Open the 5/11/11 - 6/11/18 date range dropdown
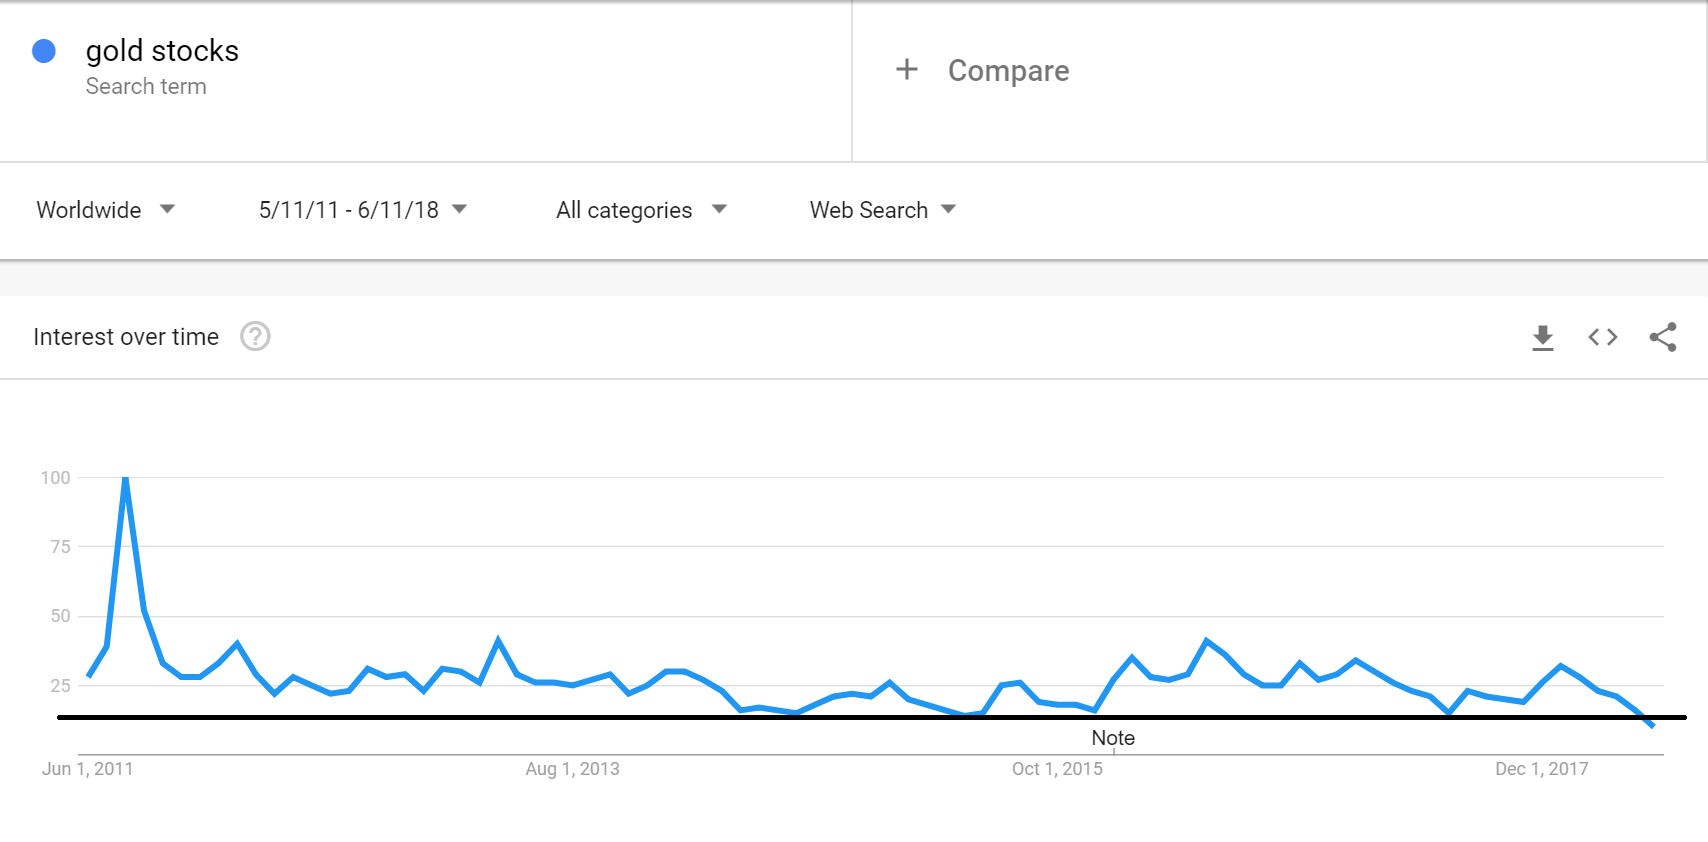Image resolution: width=1708 pixels, height=842 pixels. pyautogui.click(x=363, y=210)
